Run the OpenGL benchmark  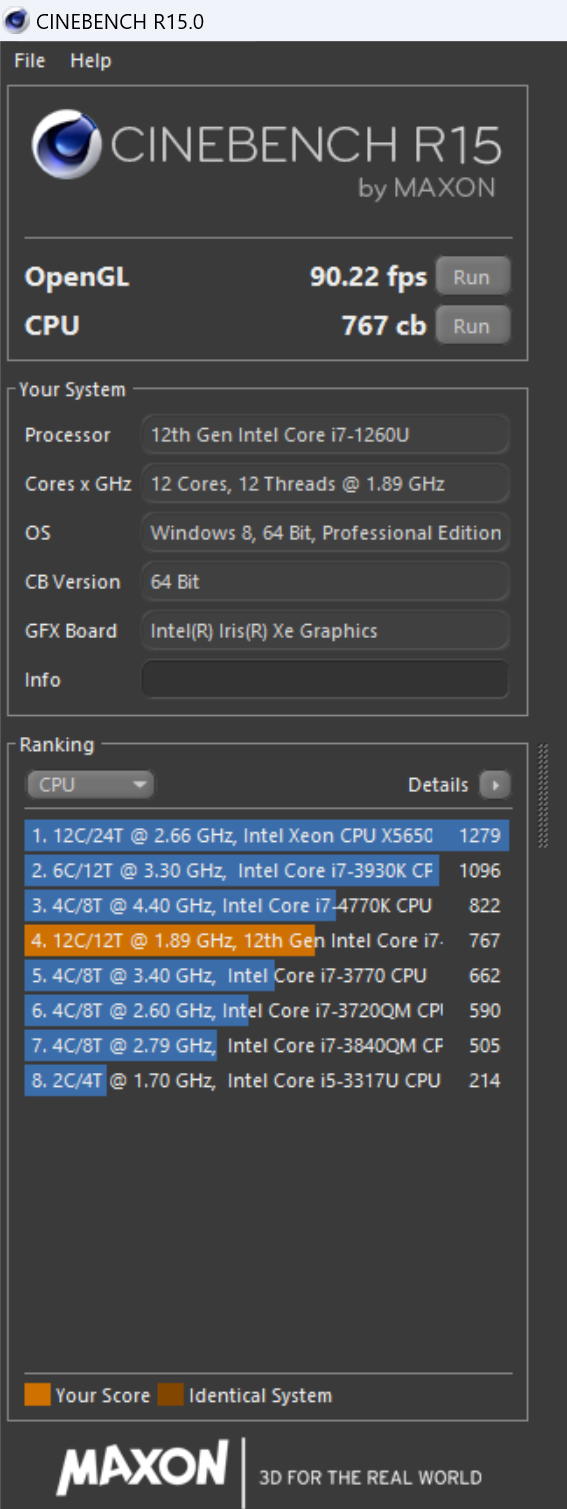pos(472,277)
